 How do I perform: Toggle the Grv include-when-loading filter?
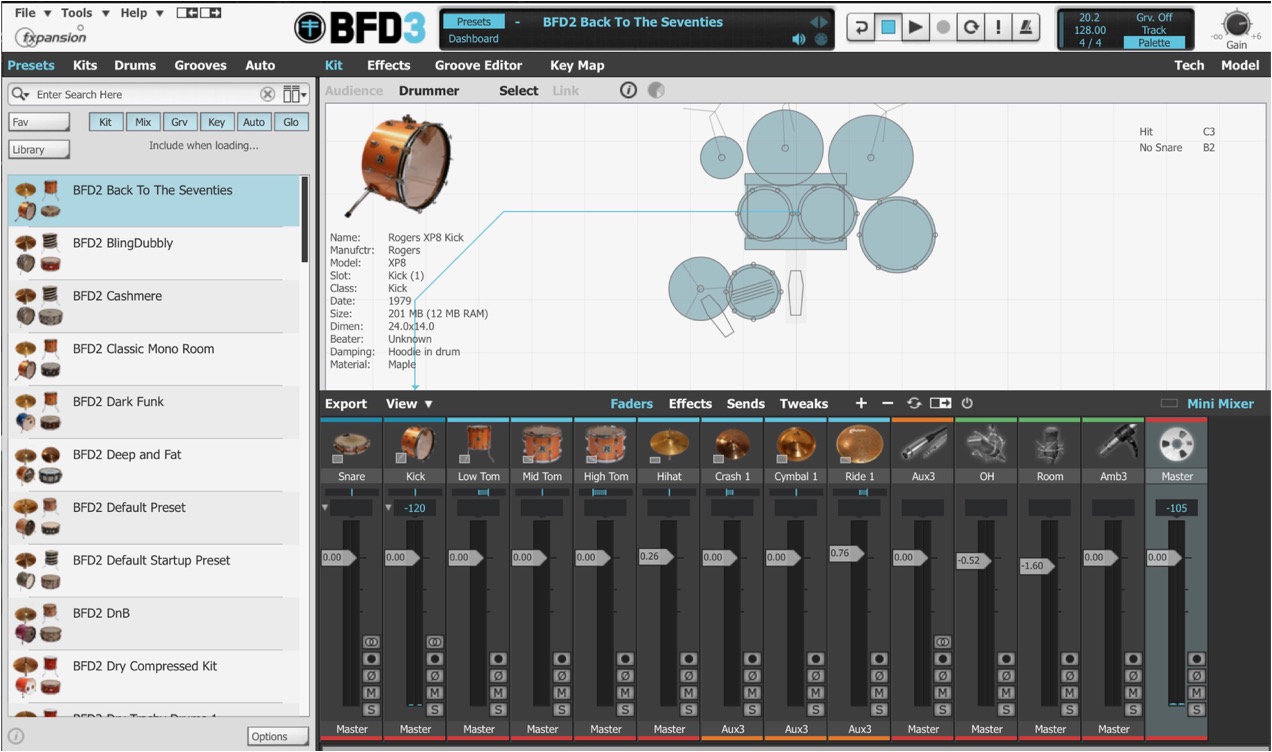(179, 122)
